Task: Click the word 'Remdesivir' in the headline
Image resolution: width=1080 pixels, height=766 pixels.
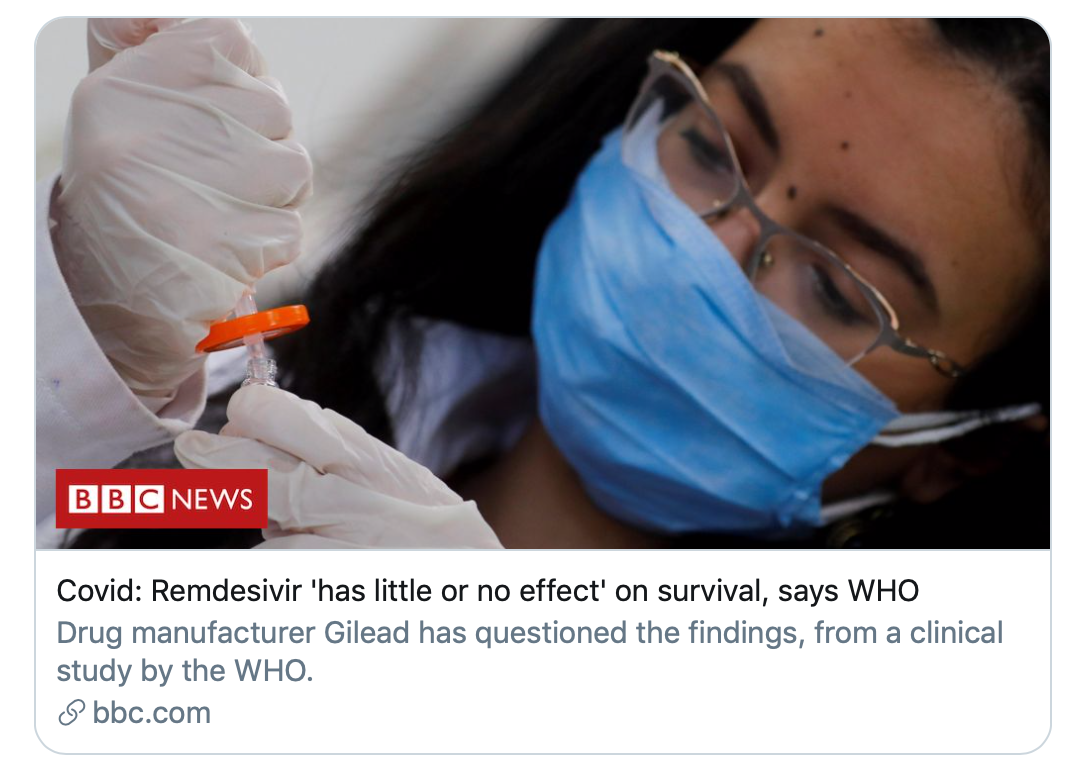Action: (x=227, y=591)
